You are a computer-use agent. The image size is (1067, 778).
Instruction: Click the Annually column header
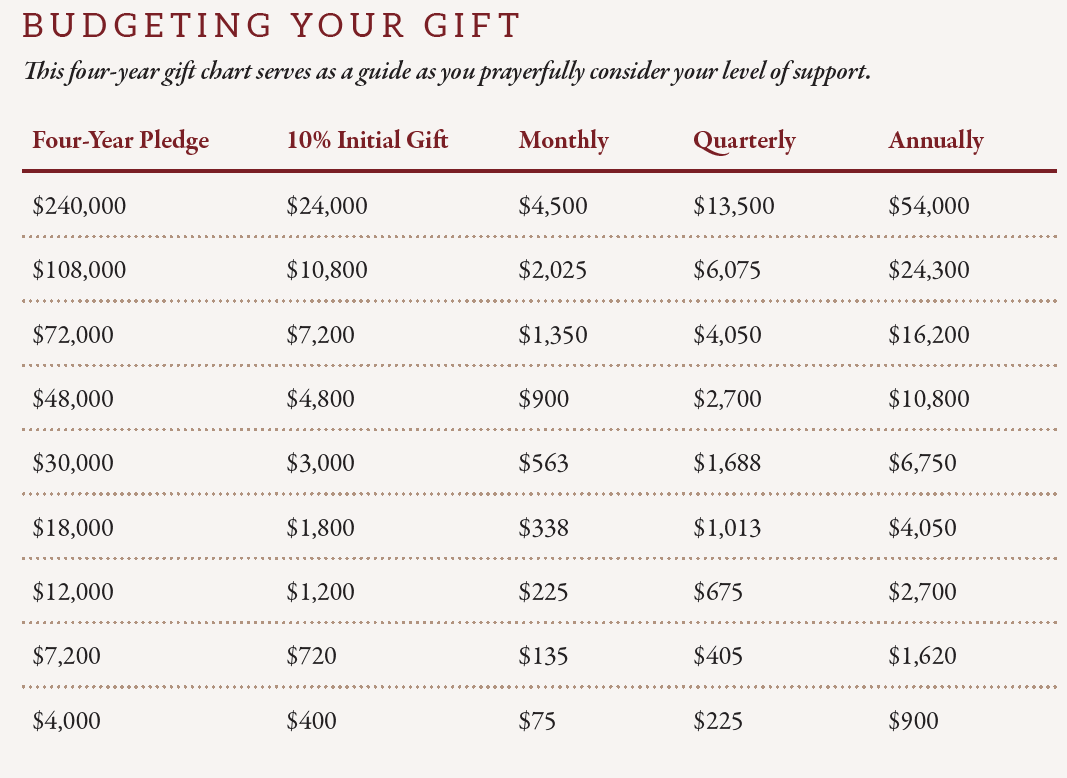tap(935, 141)
